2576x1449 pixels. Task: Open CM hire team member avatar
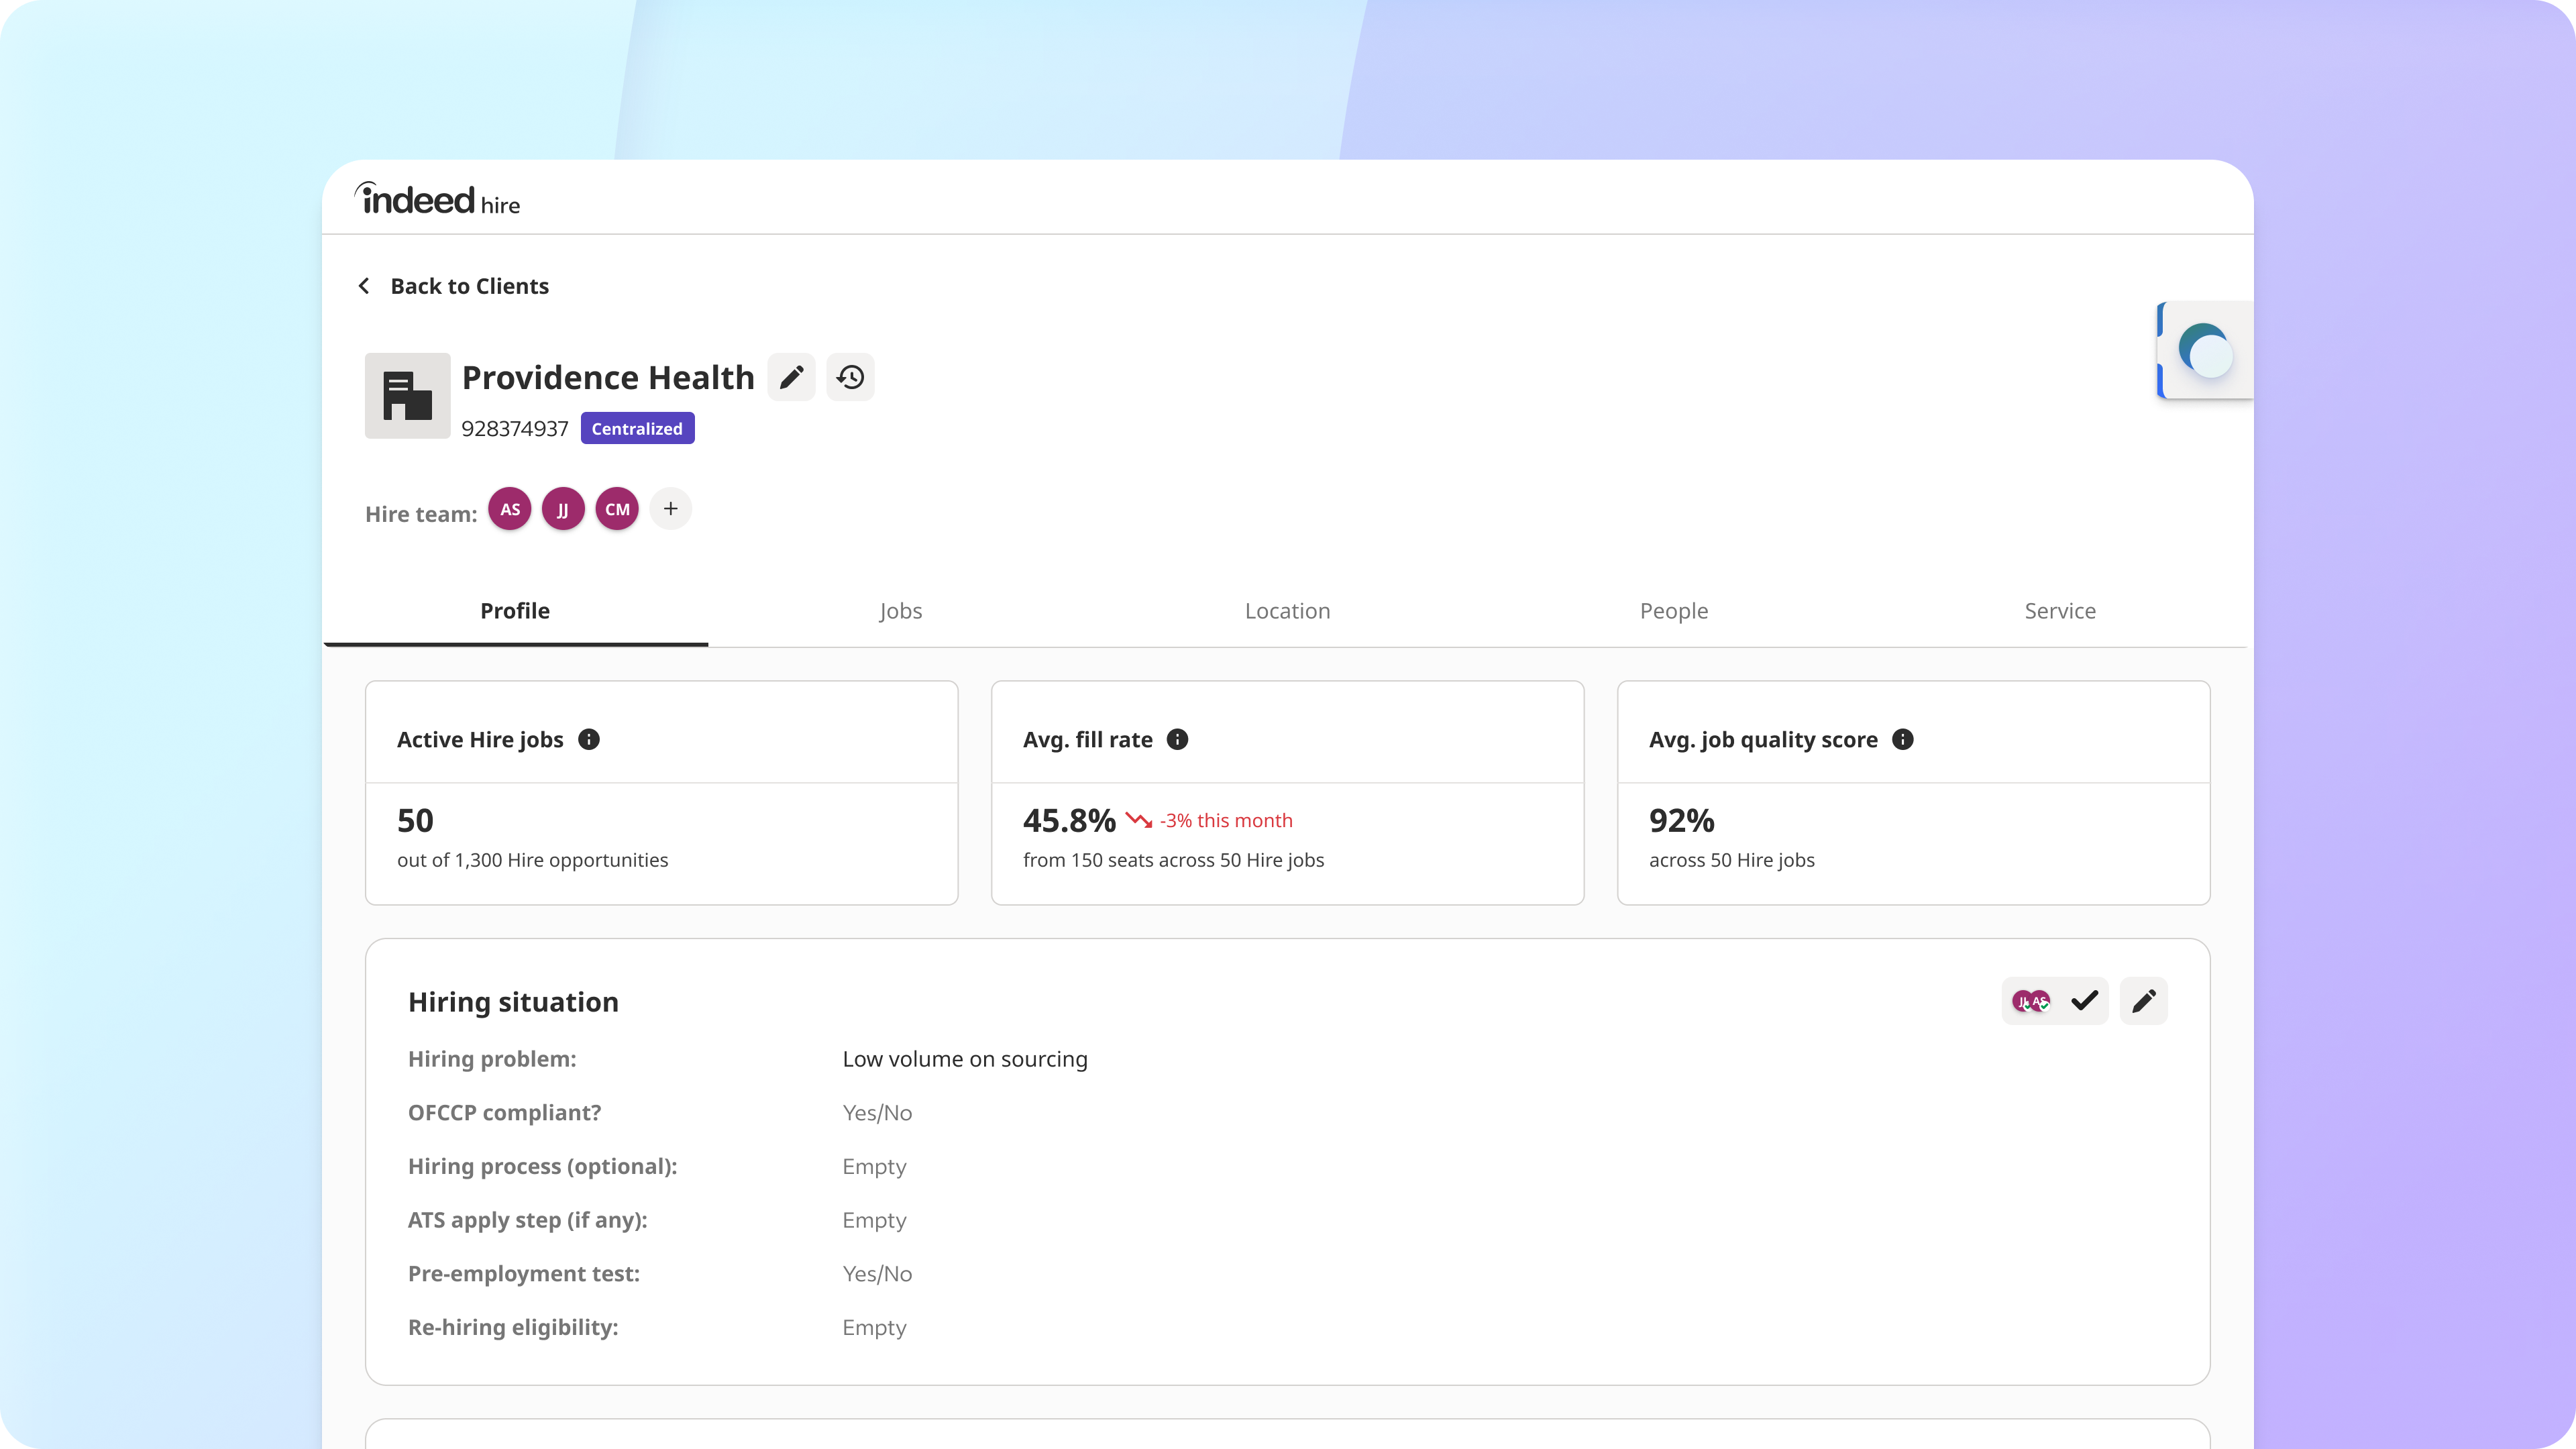tap(617, 509)
